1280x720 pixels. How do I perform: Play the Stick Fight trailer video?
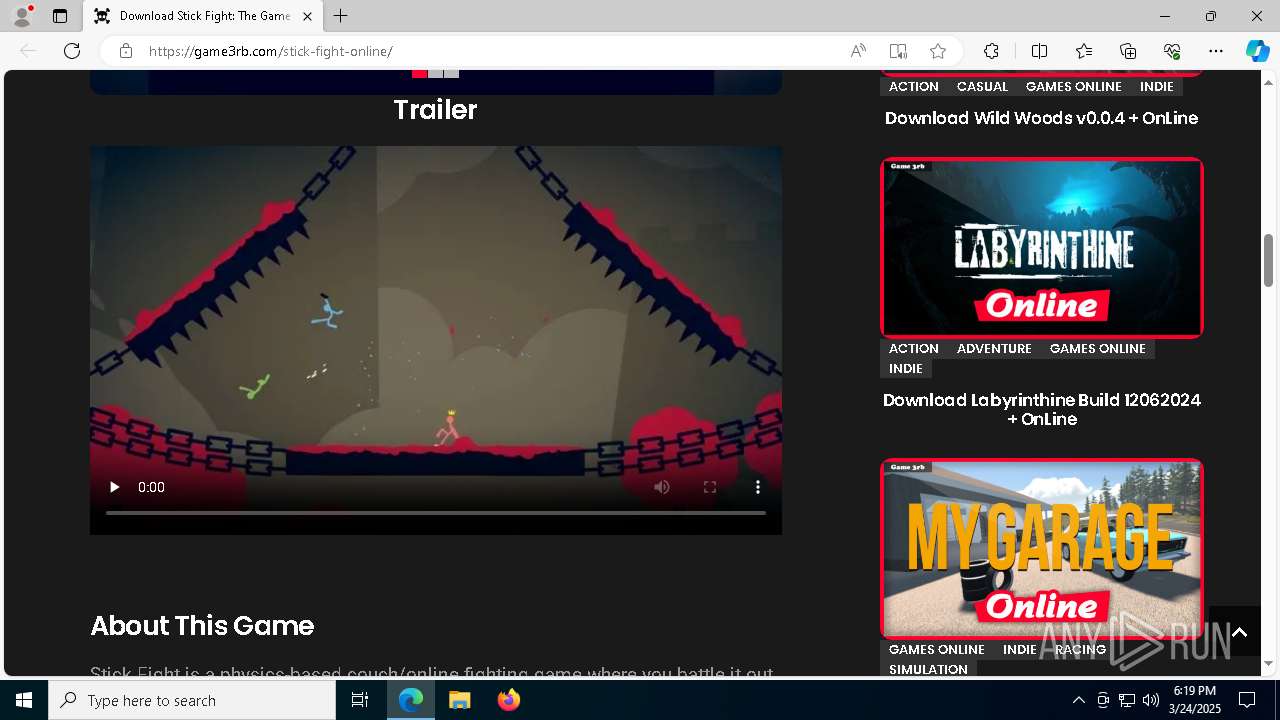pyautogui.click(x=114, y=487)
